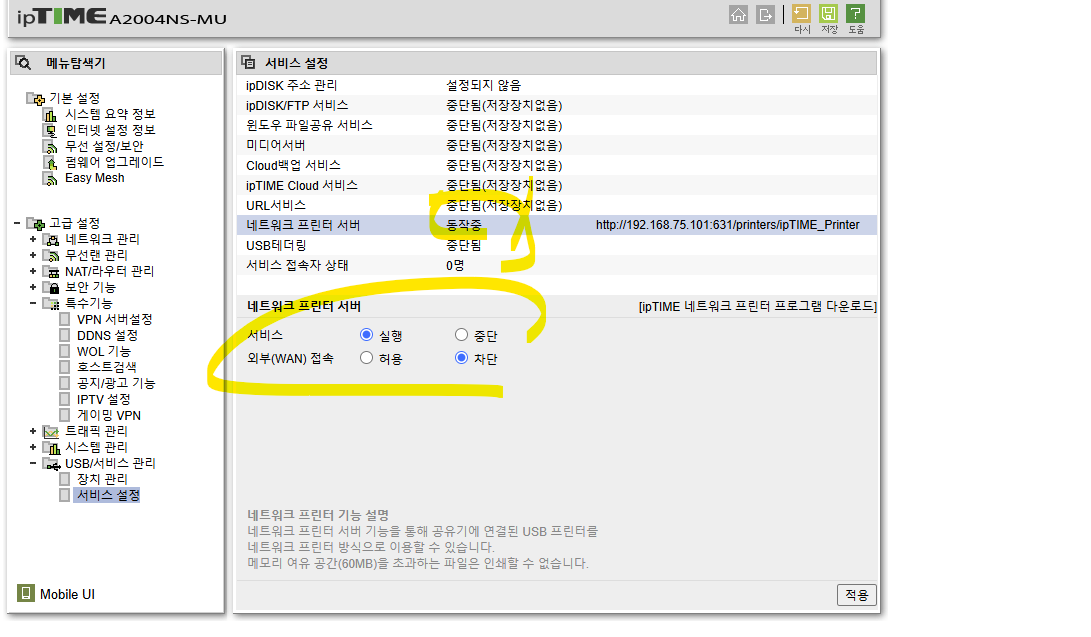
Task: Expand the 네트워크 관리 tree node
Action: [33, 239]
